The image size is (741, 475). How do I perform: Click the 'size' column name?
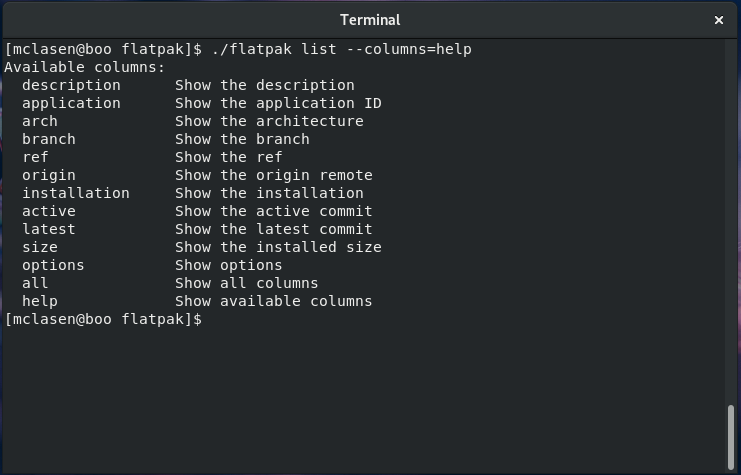(40, 247)
